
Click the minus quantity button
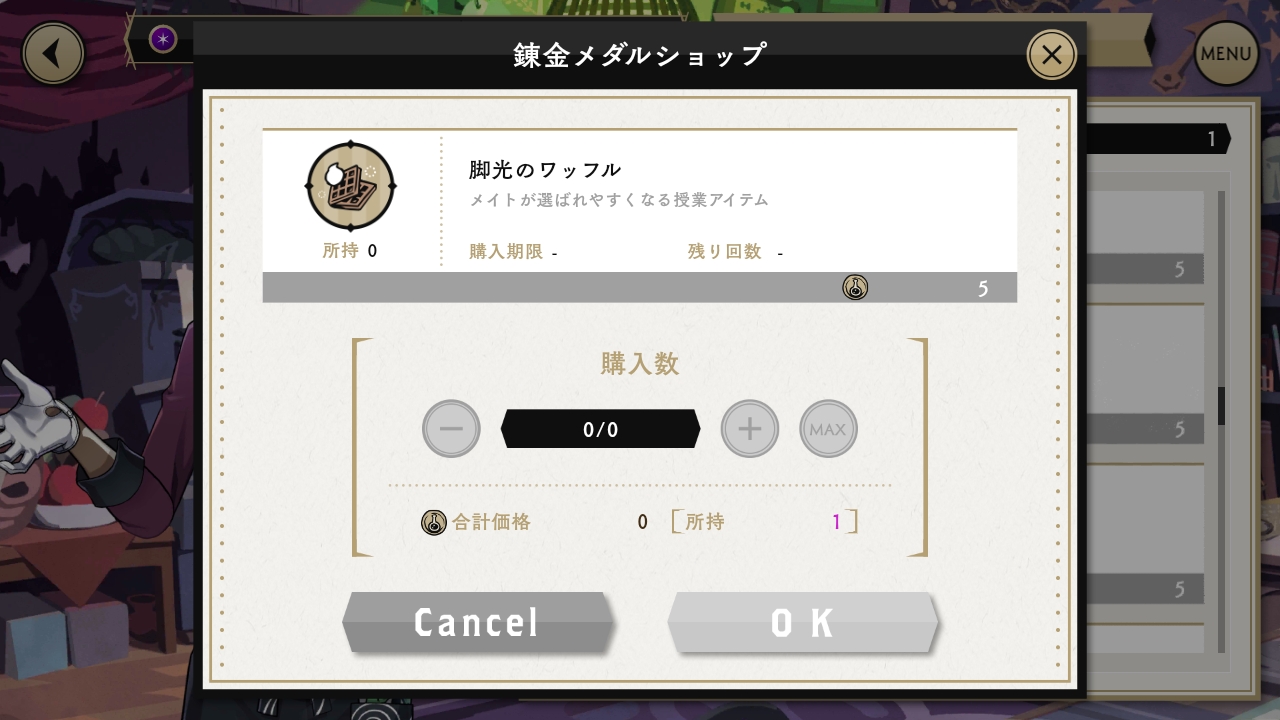click(451, 429)
